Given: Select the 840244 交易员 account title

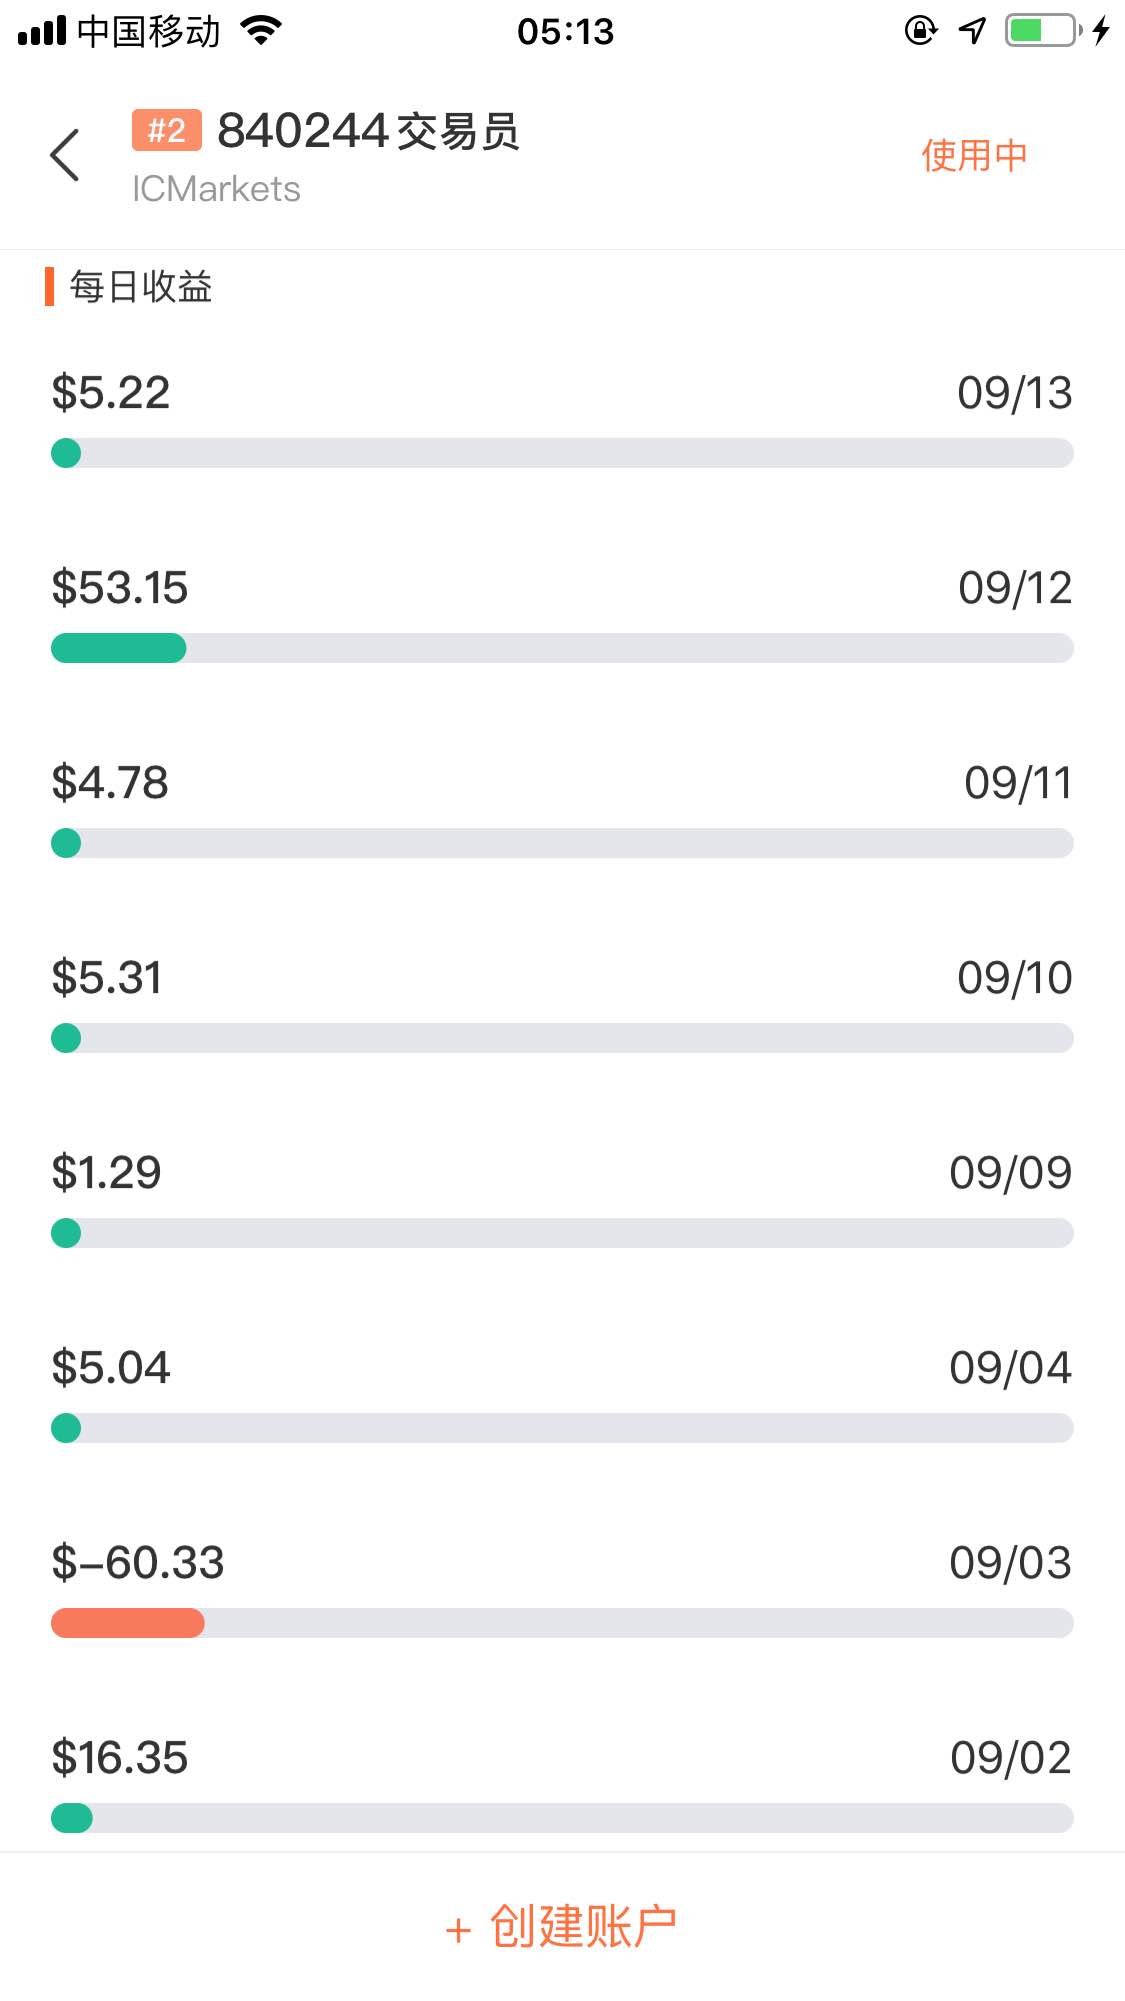Looking at the screenshot, I should pyautogui.click(x=368, y=131).
